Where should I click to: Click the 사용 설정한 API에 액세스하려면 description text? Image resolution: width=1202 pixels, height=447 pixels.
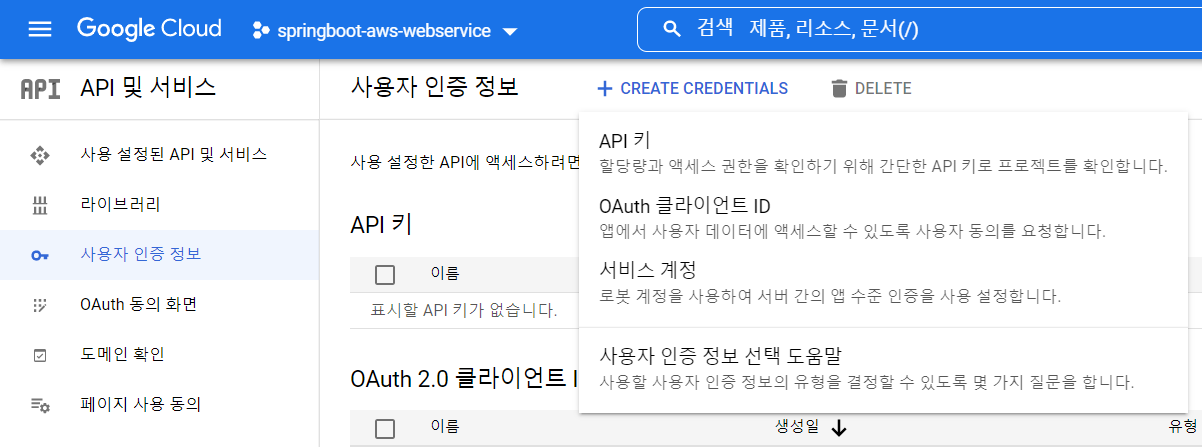(x=465, y=162)
